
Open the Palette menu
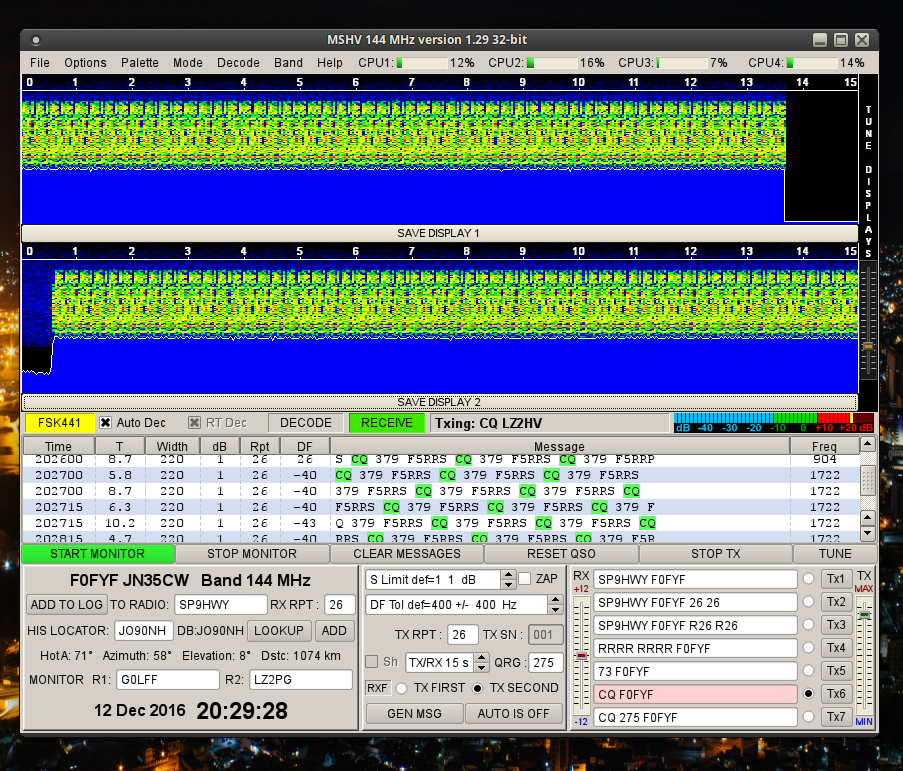pyautogui.click(x=139, y=62)
